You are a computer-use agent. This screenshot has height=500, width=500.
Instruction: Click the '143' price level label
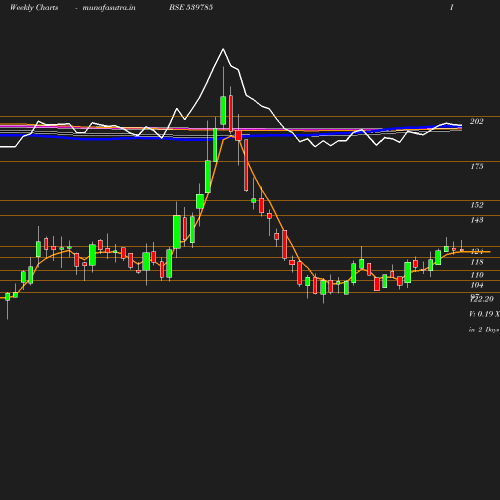point(477,220)
